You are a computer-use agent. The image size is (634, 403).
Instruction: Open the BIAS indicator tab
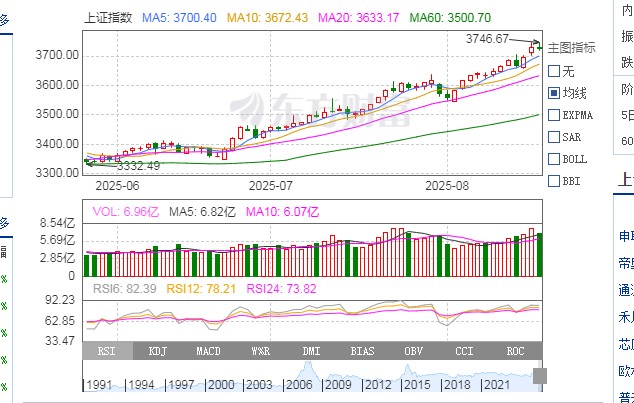362,351
